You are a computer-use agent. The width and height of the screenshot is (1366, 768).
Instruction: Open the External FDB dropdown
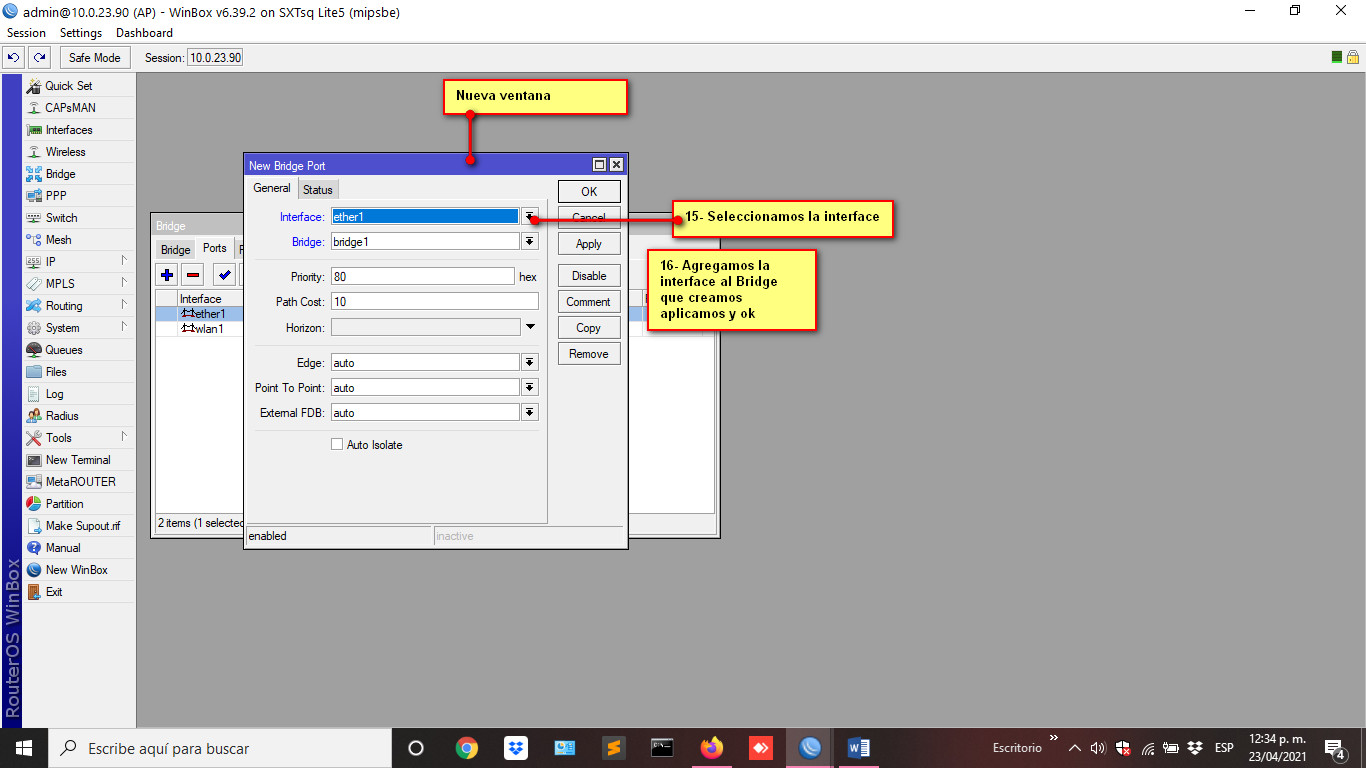(529, 413)
